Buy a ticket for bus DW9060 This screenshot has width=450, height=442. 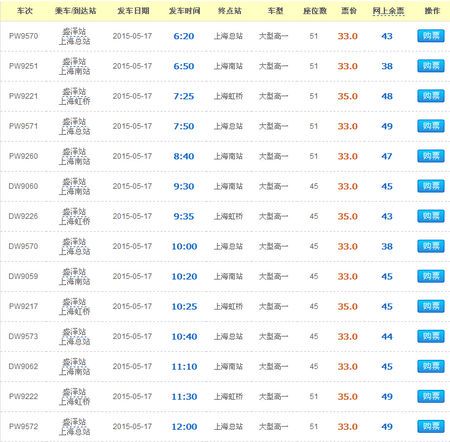click(431, 186)
